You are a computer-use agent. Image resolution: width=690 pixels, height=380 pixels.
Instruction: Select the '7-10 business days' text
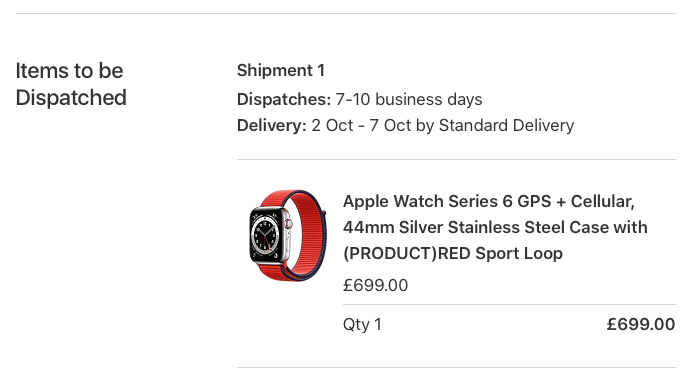point(409,99)
